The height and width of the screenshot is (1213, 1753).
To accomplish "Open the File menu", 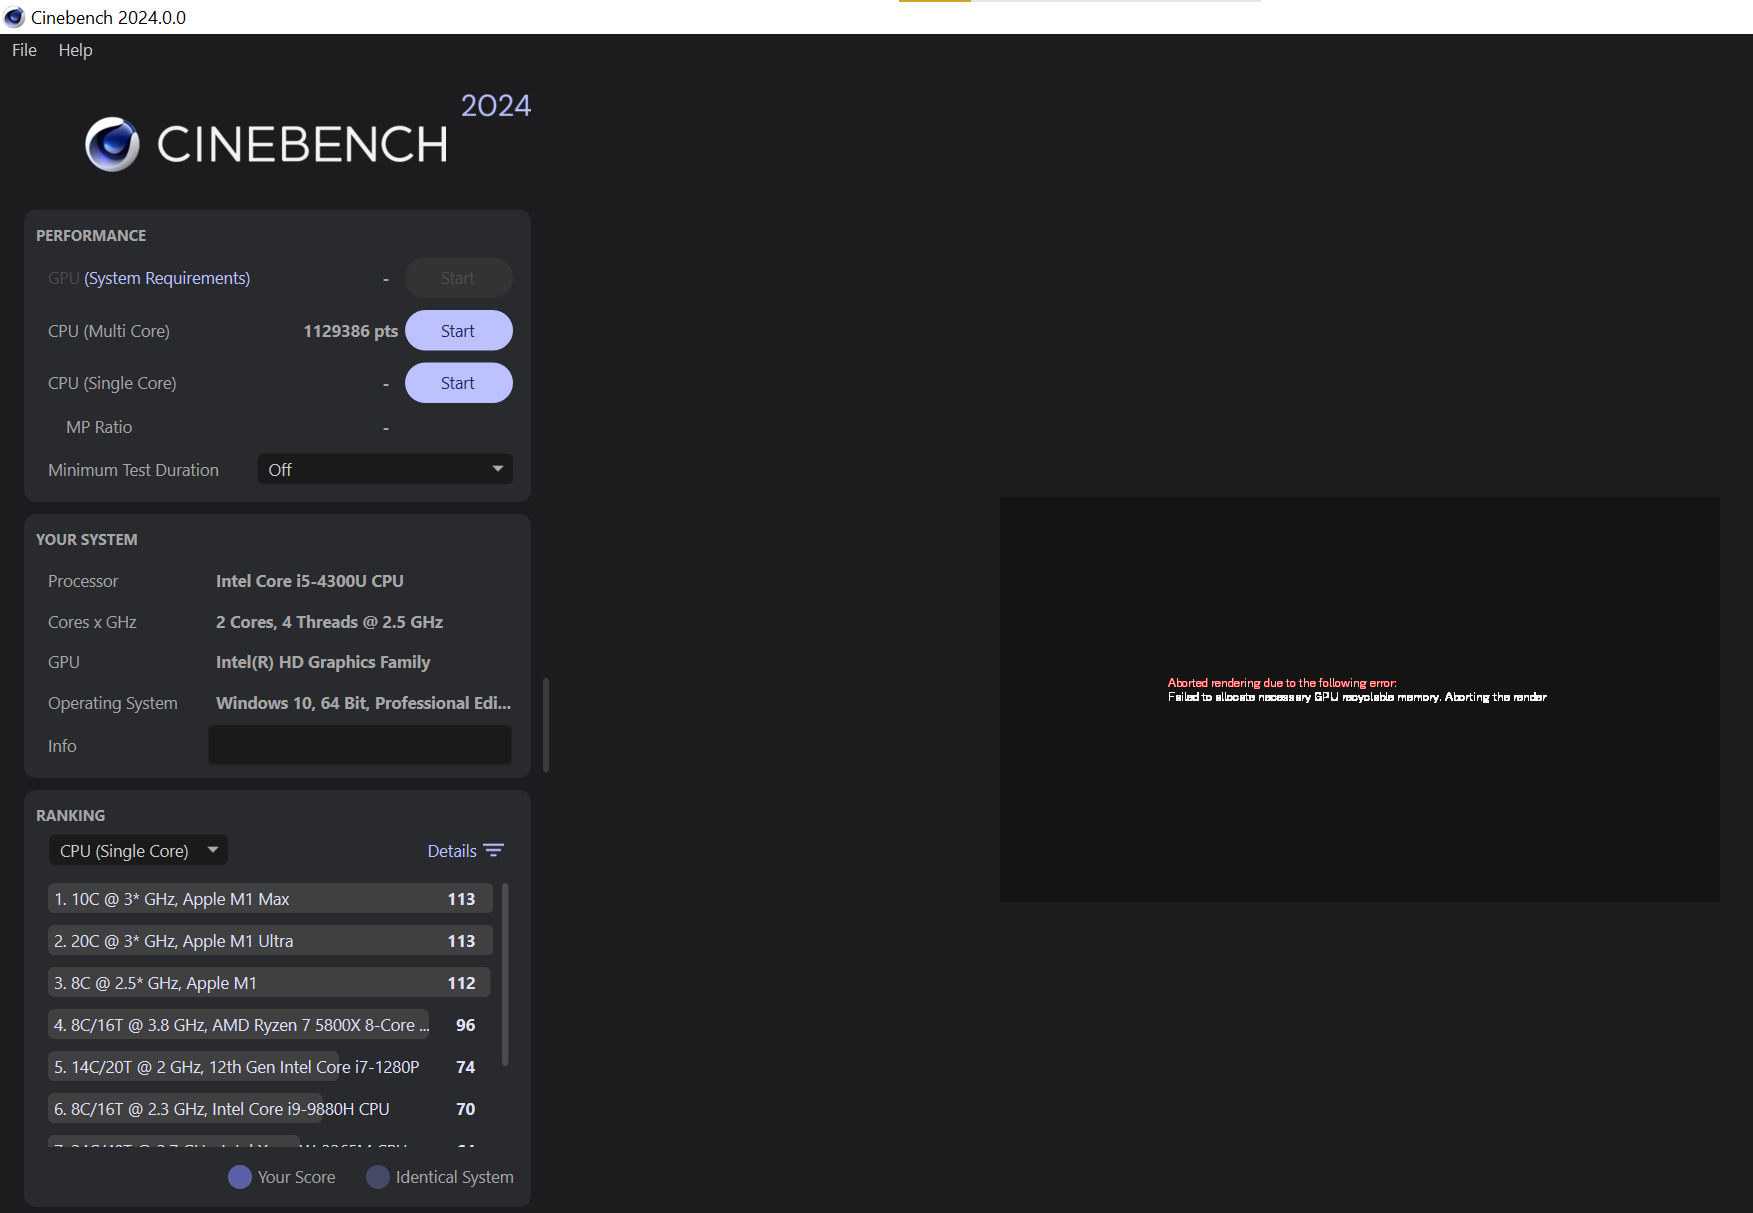I will point(22,50).
